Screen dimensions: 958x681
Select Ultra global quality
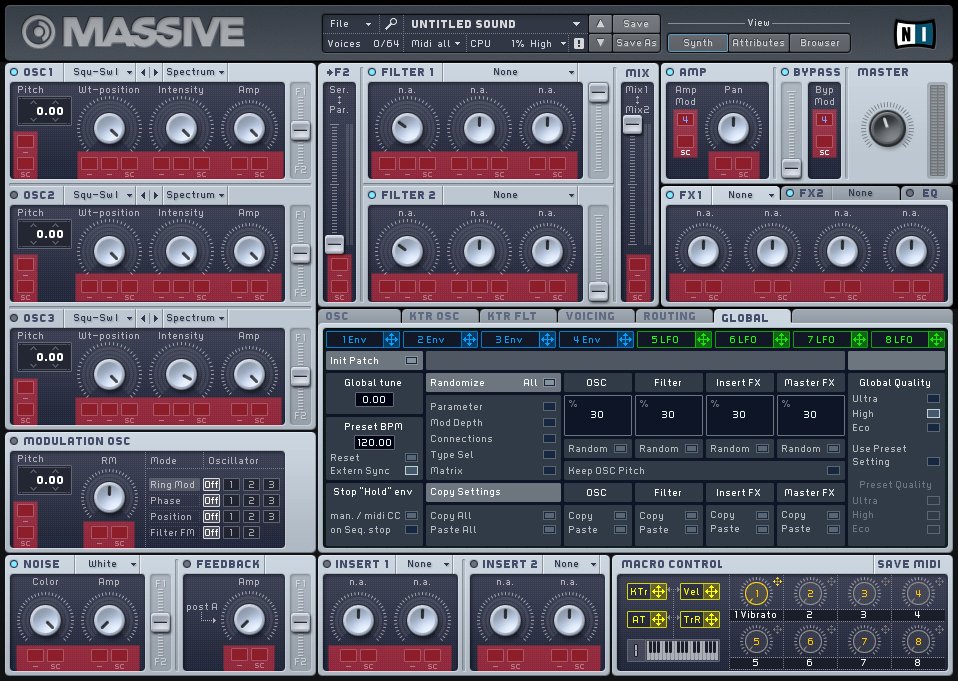coord(933,399)
